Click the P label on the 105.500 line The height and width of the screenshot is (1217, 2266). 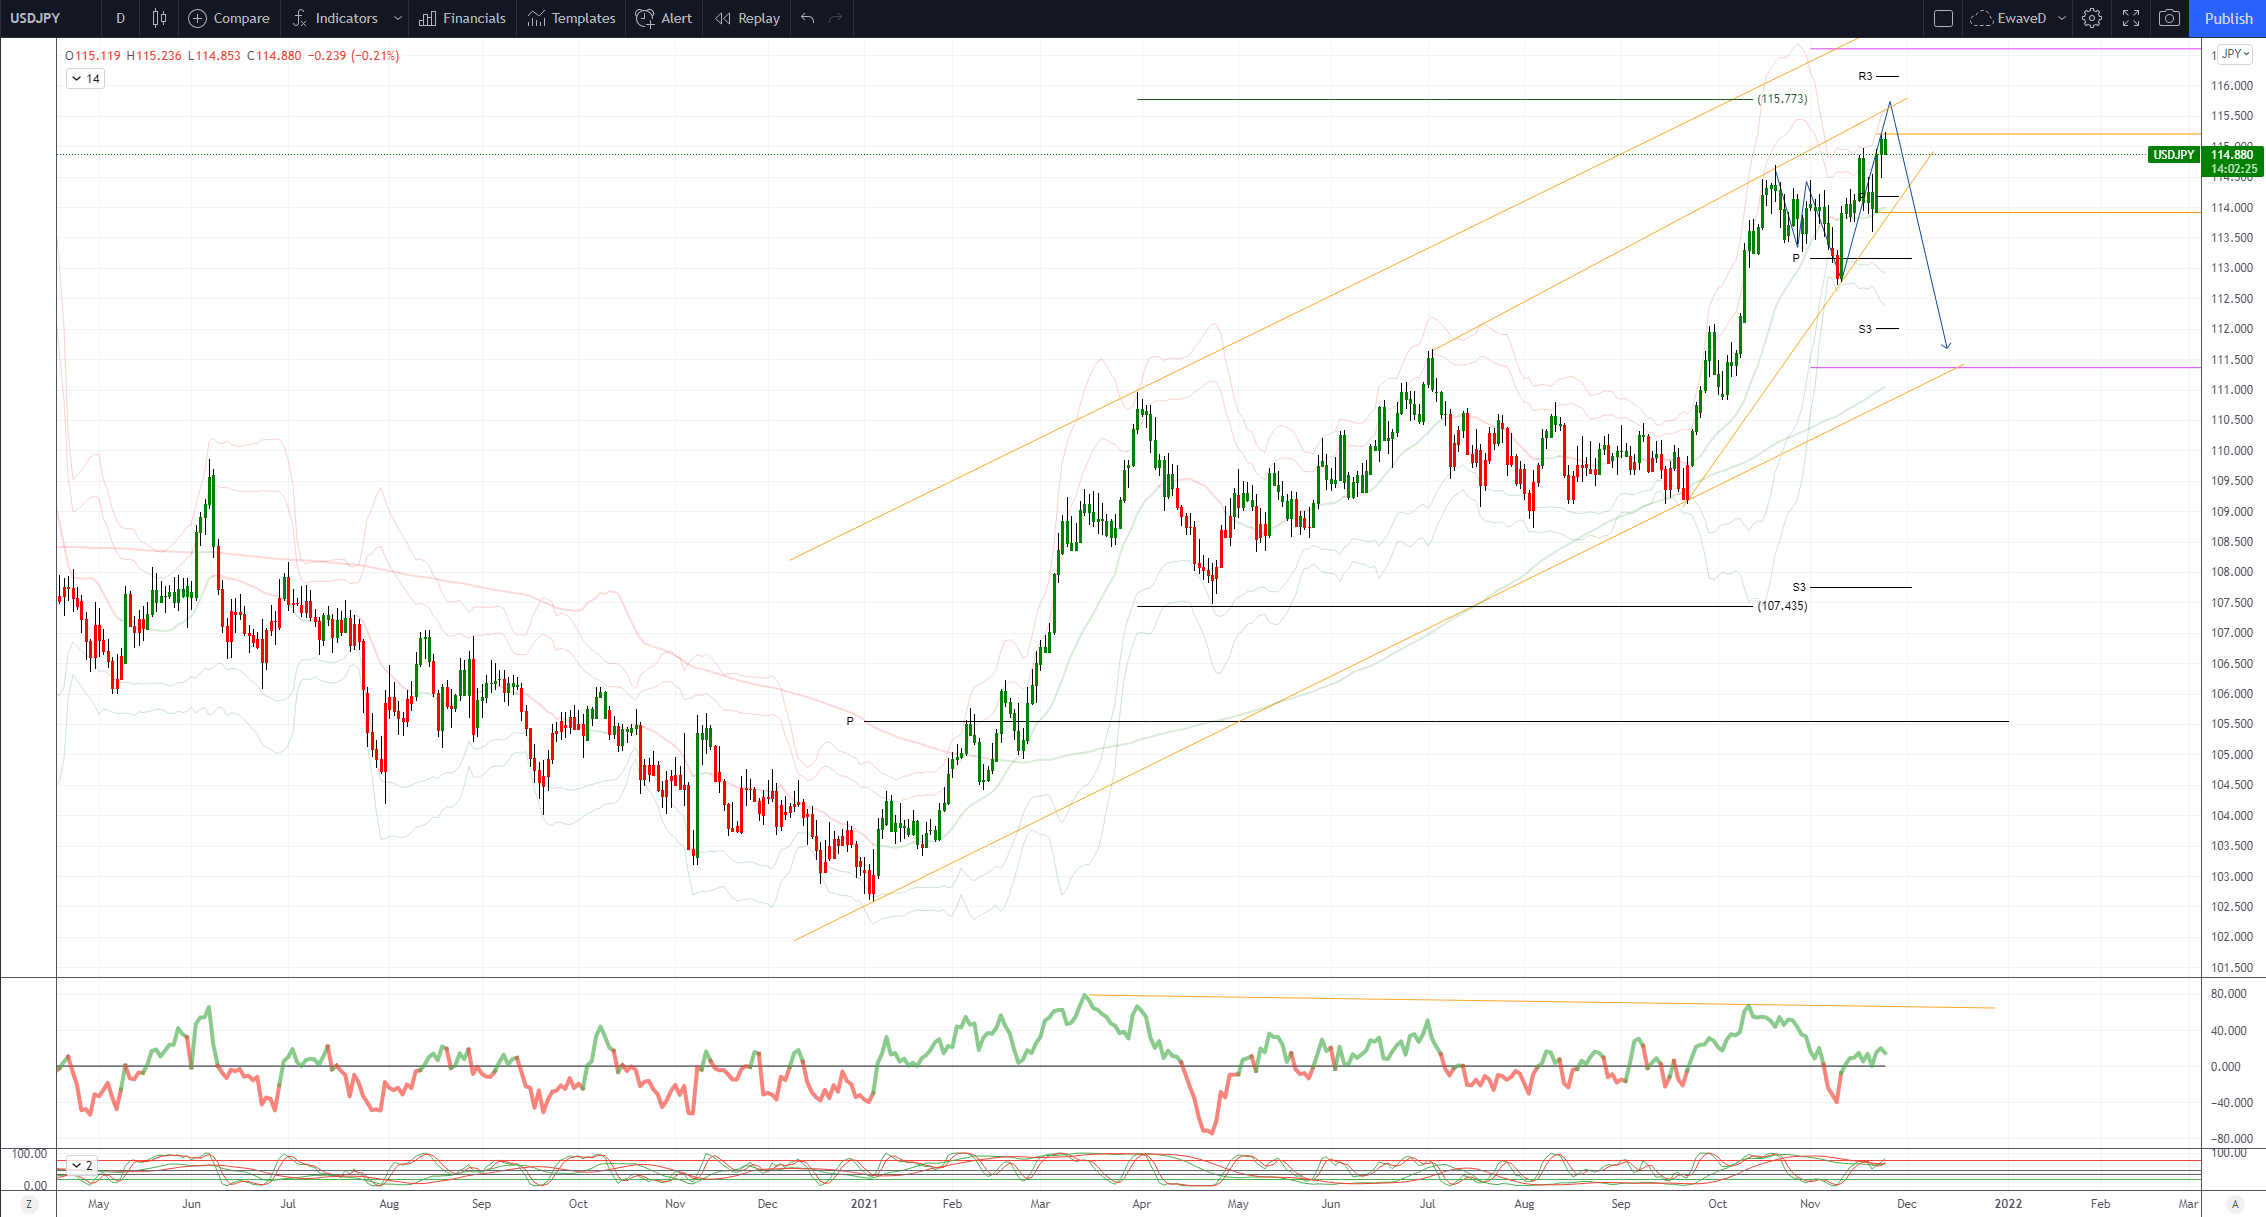click(850, 721)
